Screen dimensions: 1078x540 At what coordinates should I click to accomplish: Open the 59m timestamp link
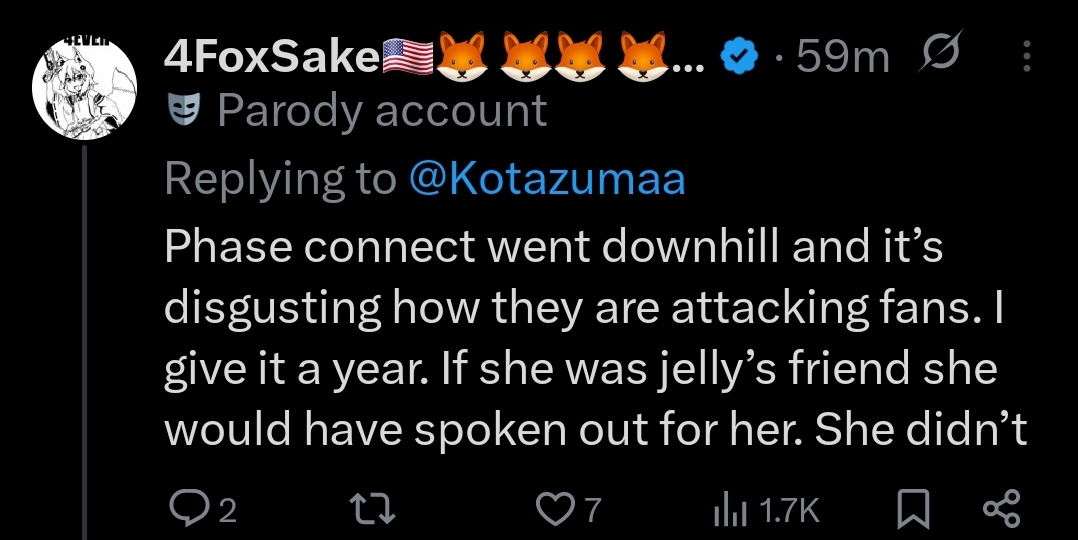point(843,57)
